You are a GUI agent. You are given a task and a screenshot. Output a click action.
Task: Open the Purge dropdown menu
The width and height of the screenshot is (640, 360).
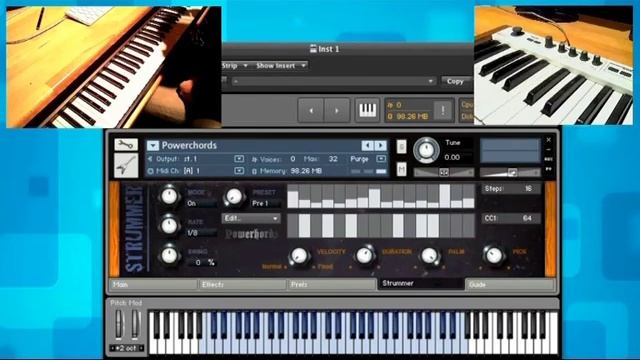tap(381, 159)
